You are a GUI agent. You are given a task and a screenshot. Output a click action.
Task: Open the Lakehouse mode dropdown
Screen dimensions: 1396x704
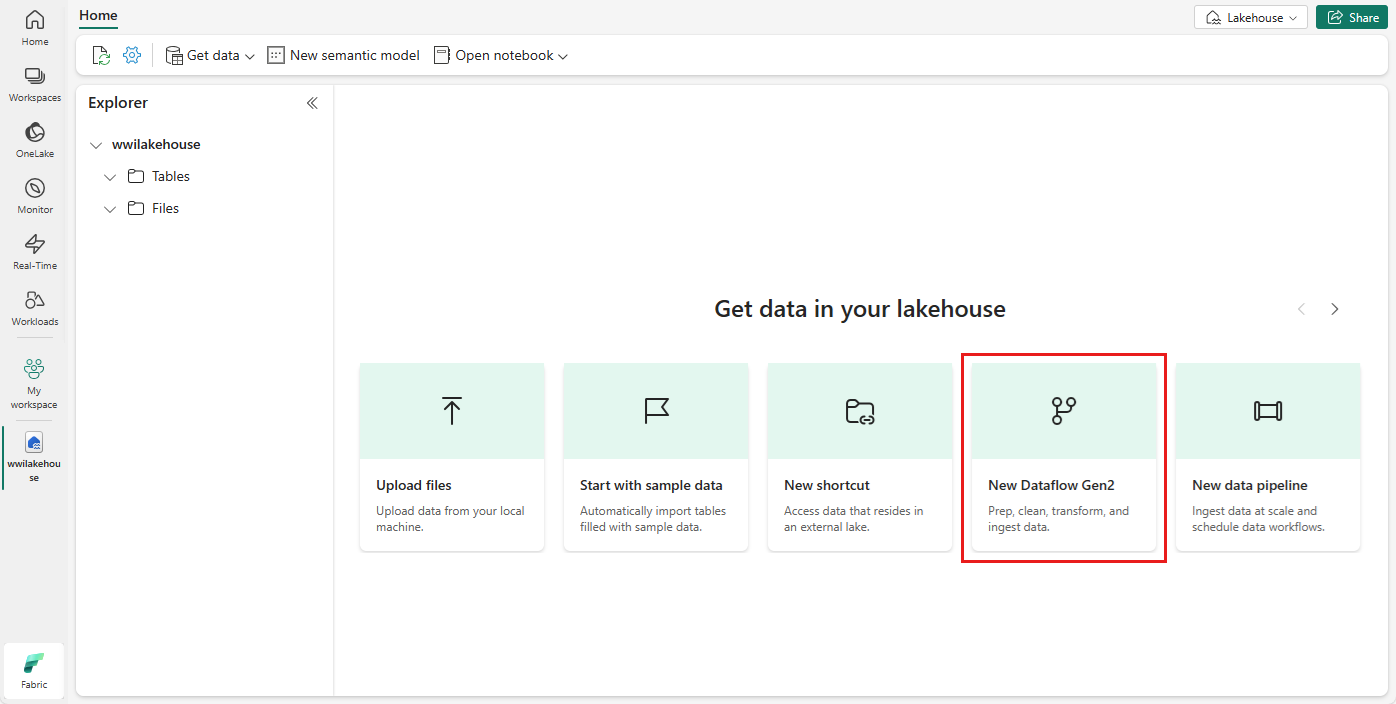point(1251,17)
